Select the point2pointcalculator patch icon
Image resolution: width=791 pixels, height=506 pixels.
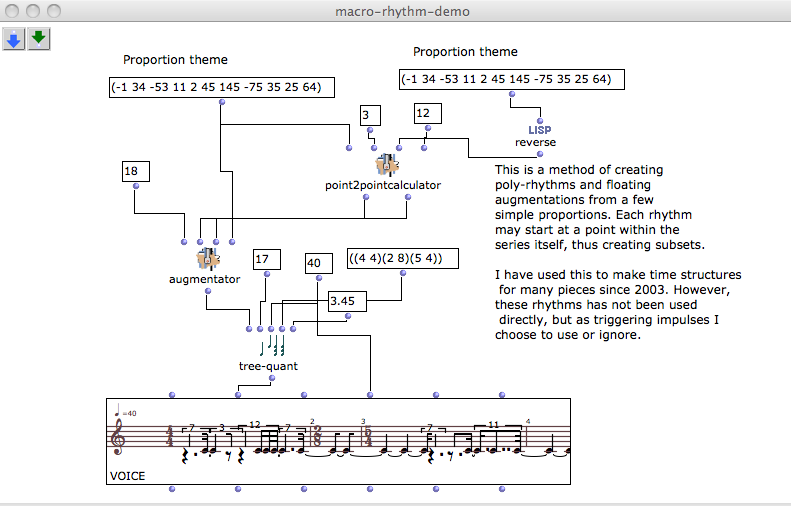coord(385,165)
